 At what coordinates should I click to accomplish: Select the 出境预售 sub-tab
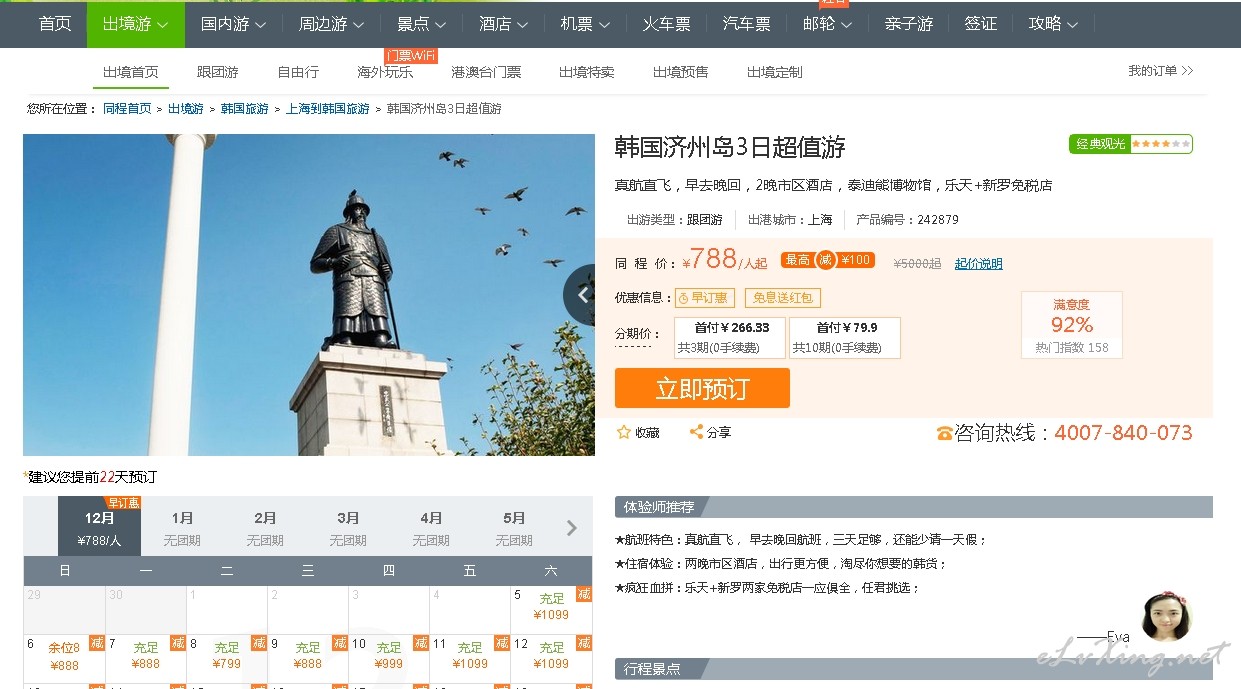(x=681, y=72)
